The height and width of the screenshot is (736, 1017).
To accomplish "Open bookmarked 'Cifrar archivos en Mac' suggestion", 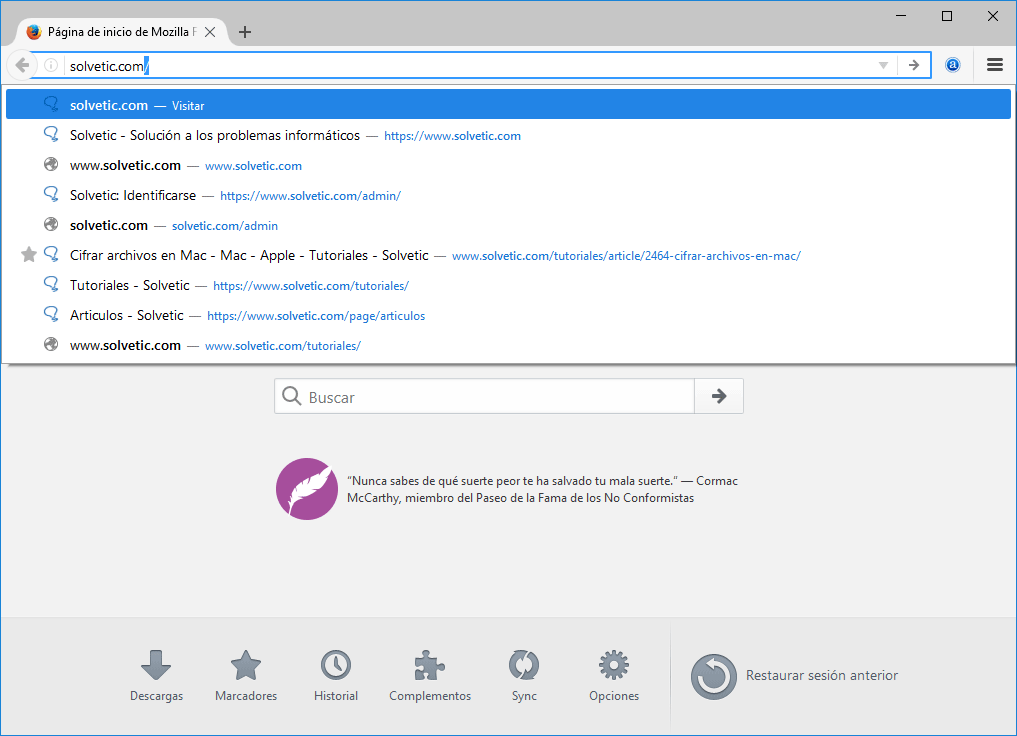I will point(508,255).
